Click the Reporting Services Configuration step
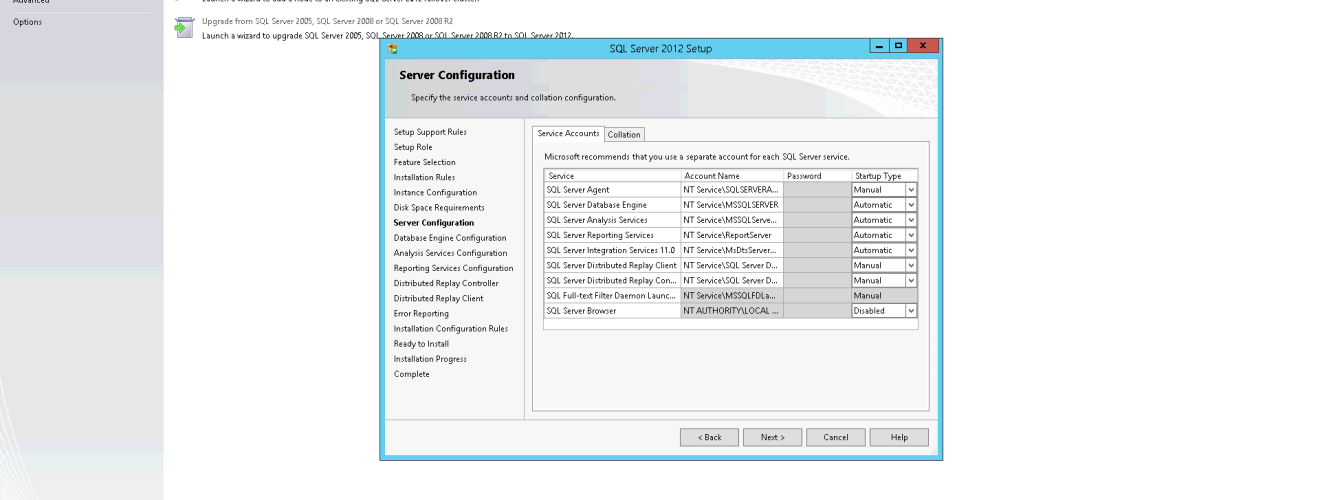This screenshot has height=500, width=1320. (453, 268)
